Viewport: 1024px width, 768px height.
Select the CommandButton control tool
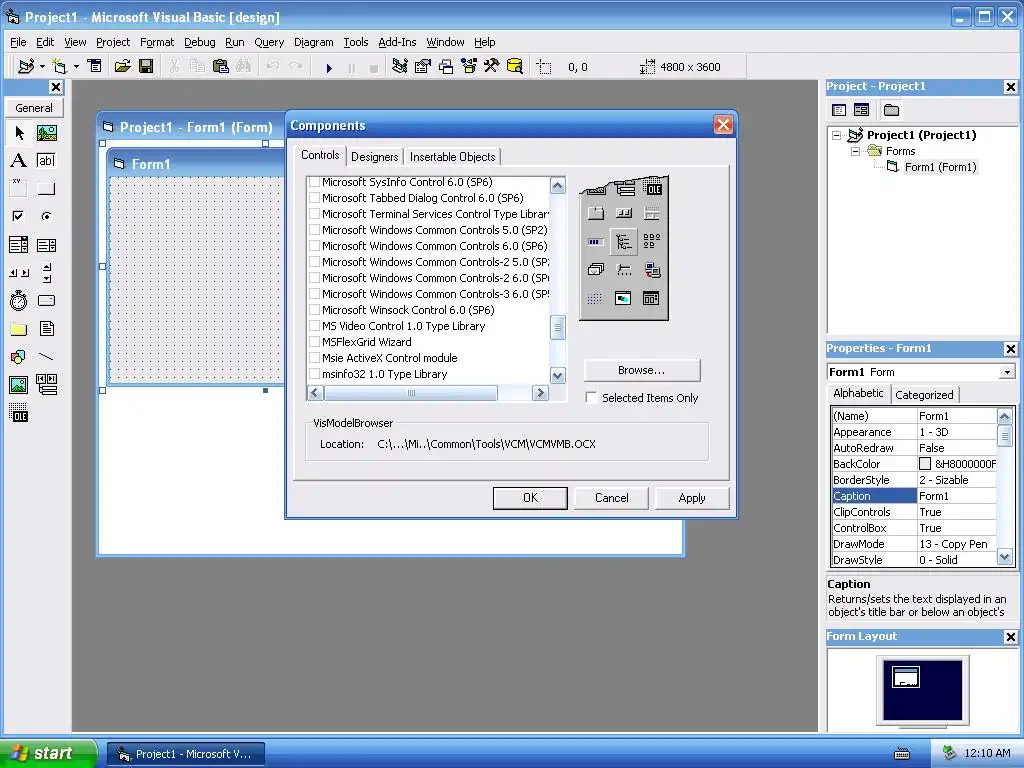click(x=46, y=189)
